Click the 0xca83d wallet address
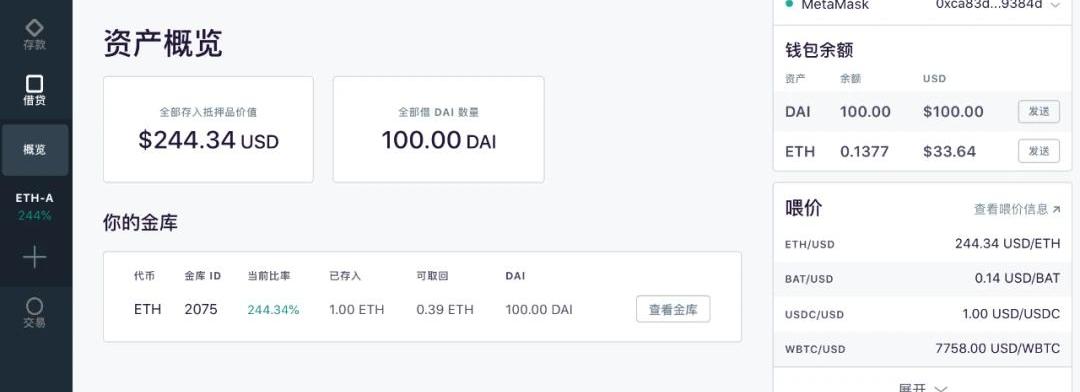This screenshot has height=392, width=1080. point(988,5)
